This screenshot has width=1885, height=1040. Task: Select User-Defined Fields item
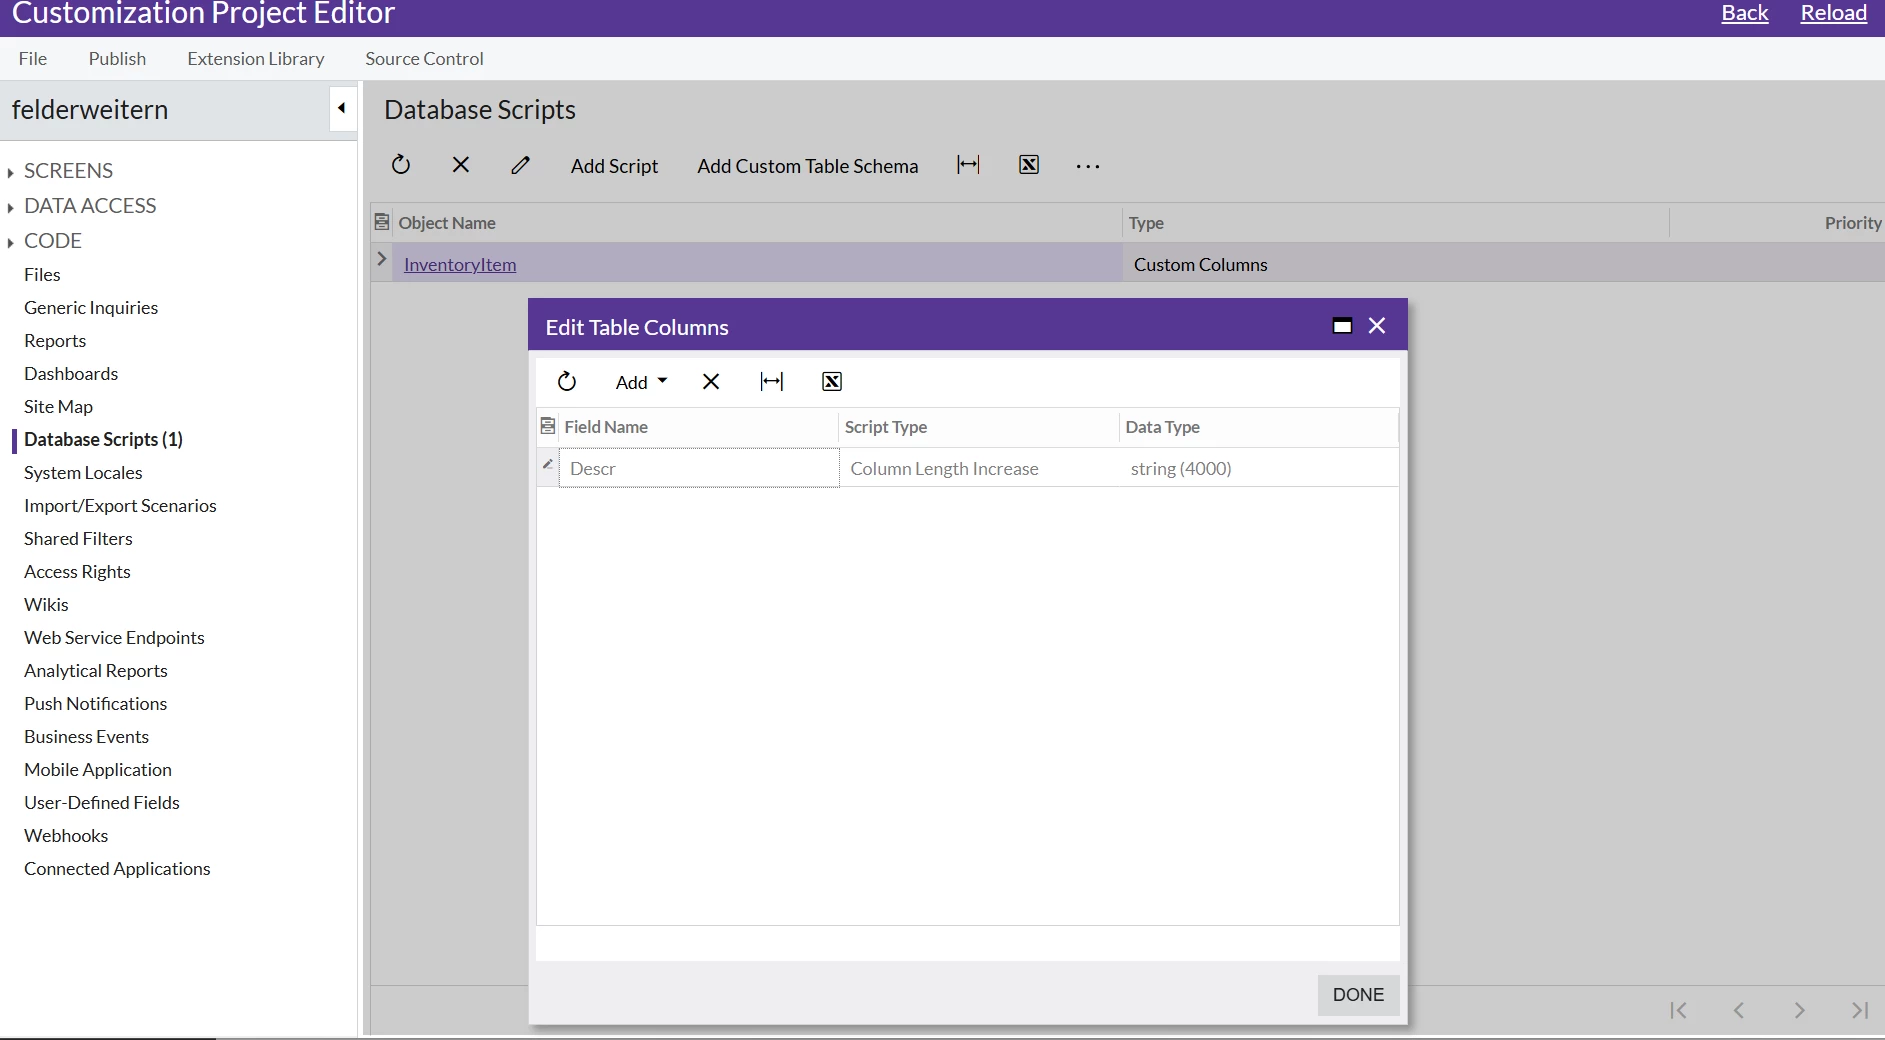[x=102, y=803]
